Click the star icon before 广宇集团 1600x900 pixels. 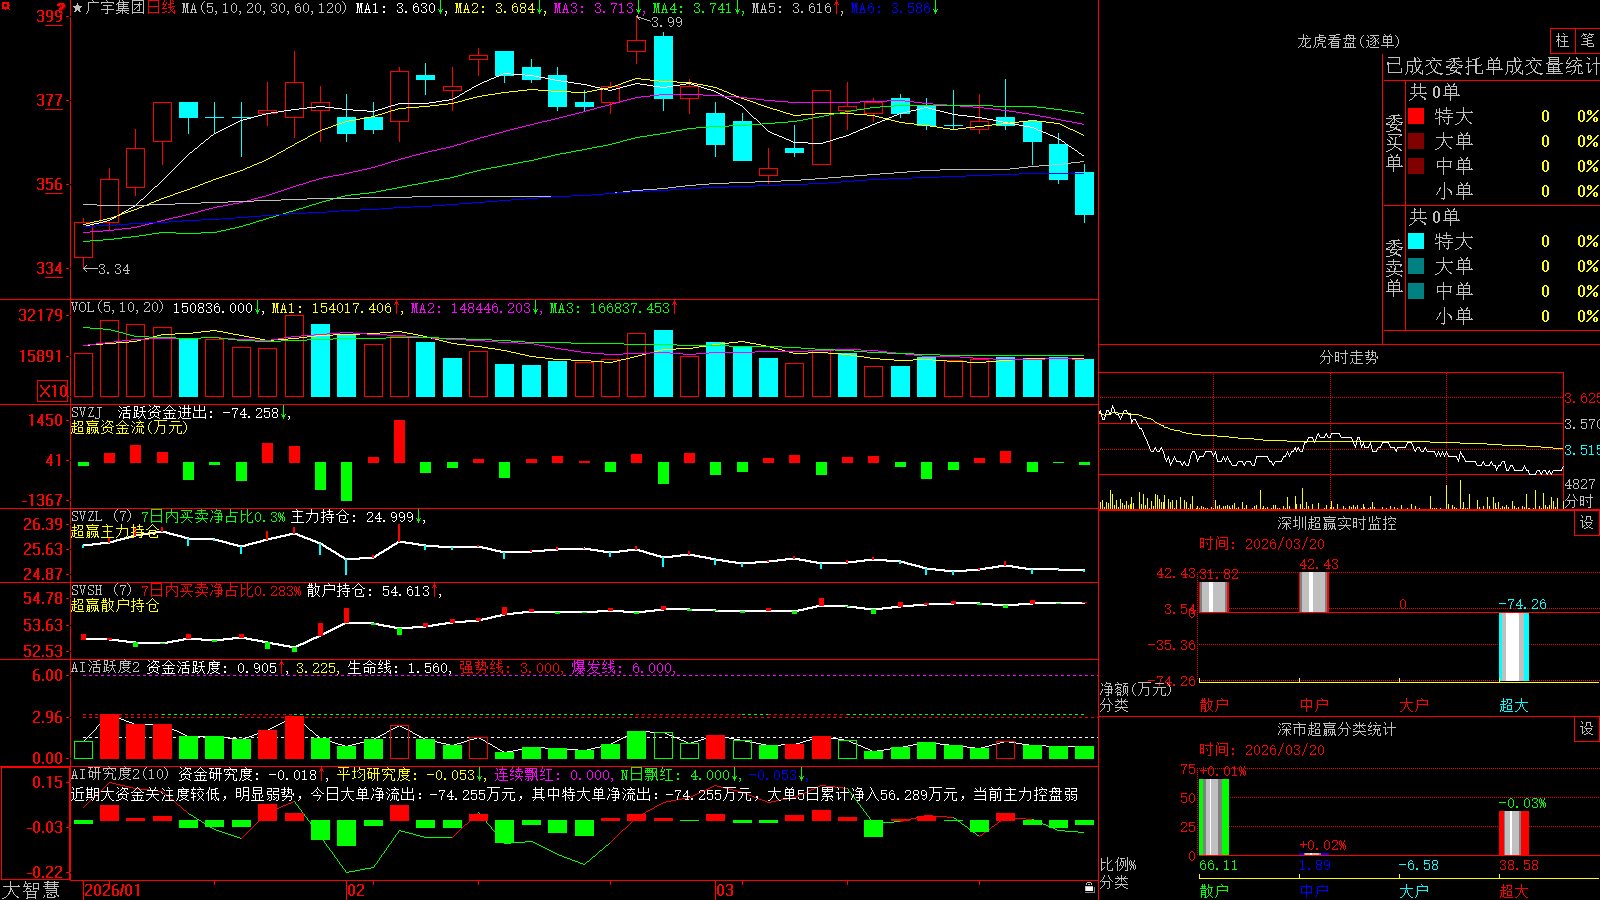point(78,8)
